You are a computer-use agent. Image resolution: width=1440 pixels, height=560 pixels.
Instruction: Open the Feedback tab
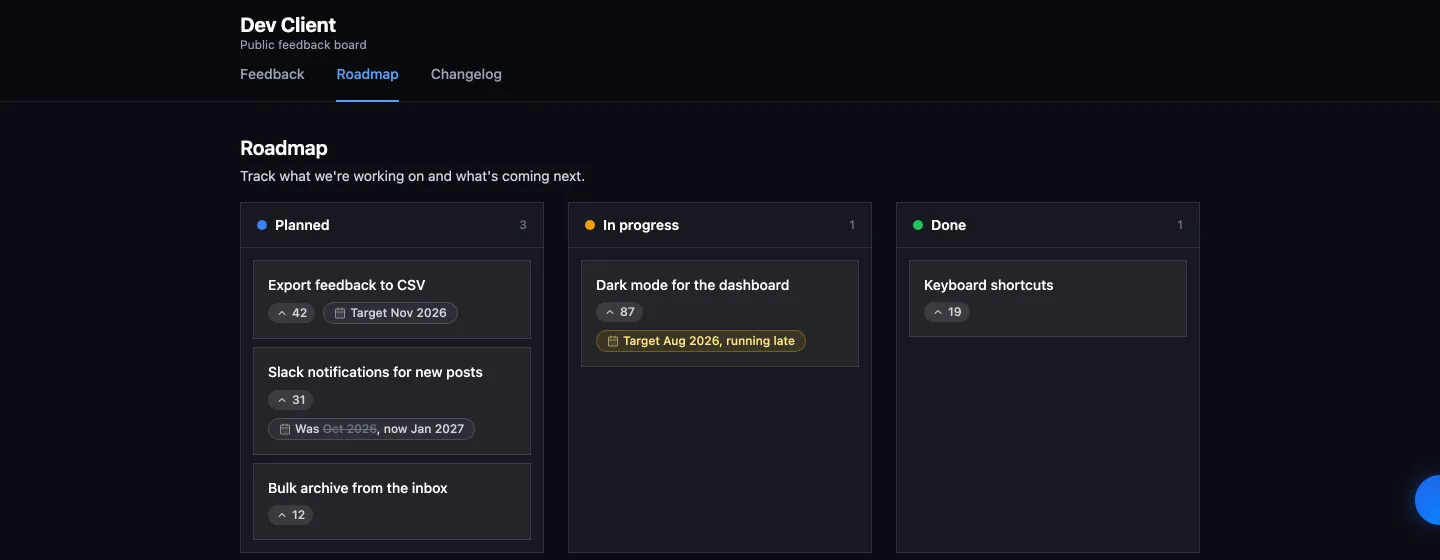click(272, 74)
